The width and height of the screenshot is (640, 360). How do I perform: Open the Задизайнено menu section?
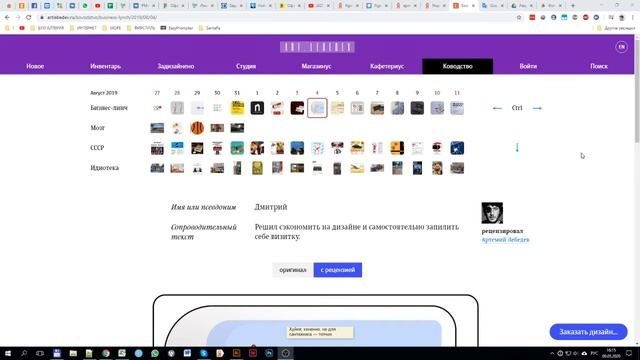point(176,66)
